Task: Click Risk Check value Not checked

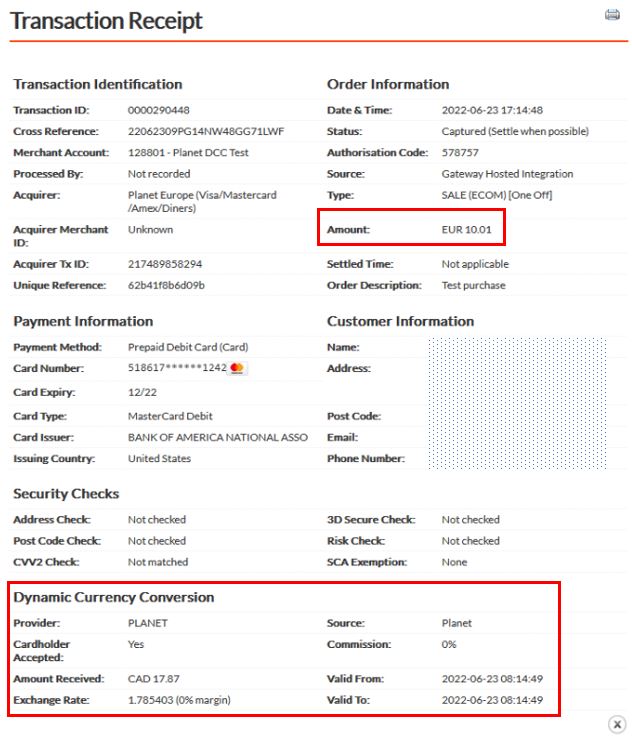Action: click(470, 541)
